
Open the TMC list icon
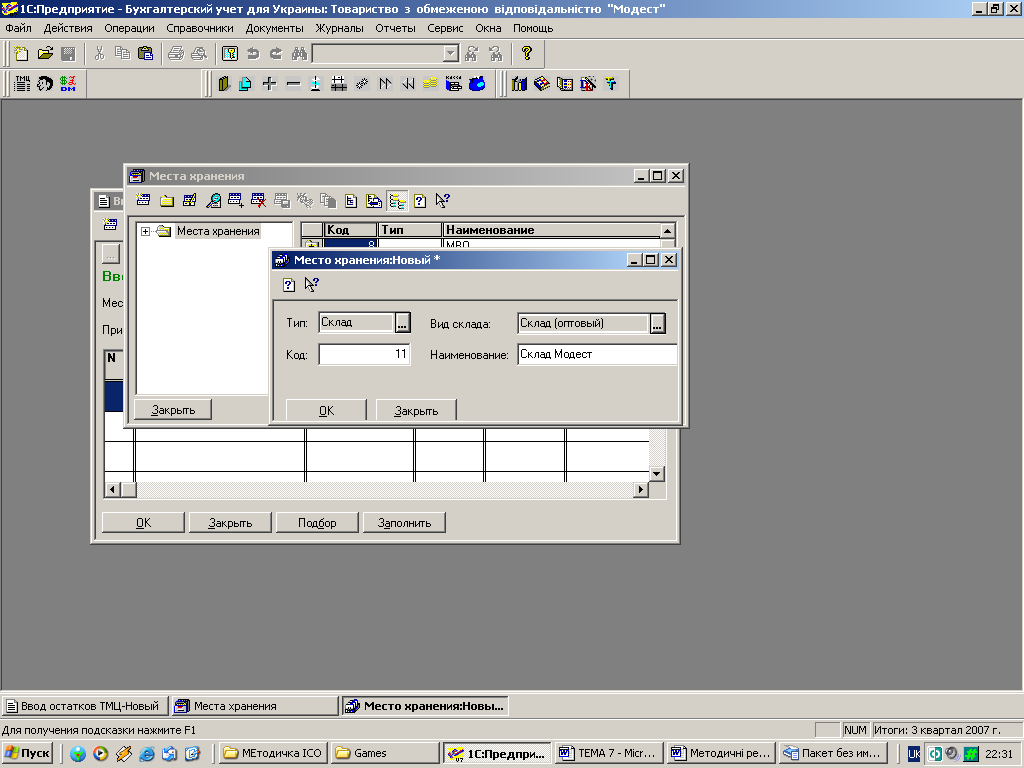[x=22, y=84]
